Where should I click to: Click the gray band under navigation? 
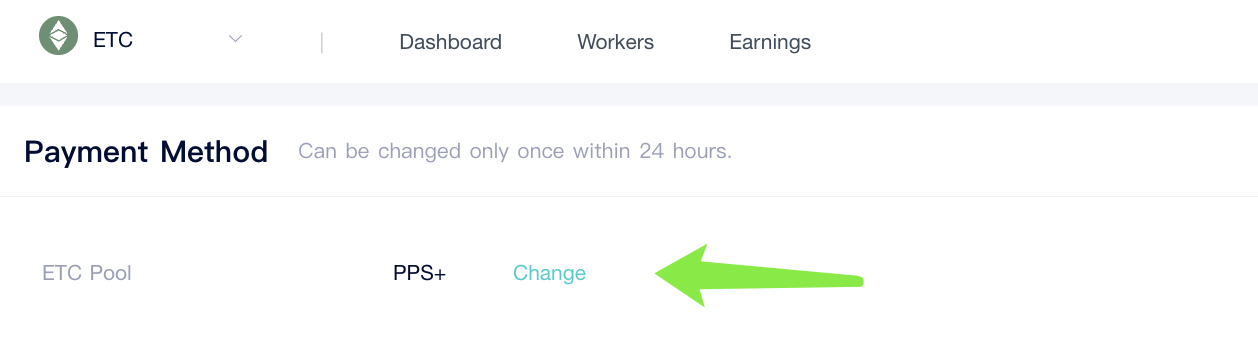[629, 95]
